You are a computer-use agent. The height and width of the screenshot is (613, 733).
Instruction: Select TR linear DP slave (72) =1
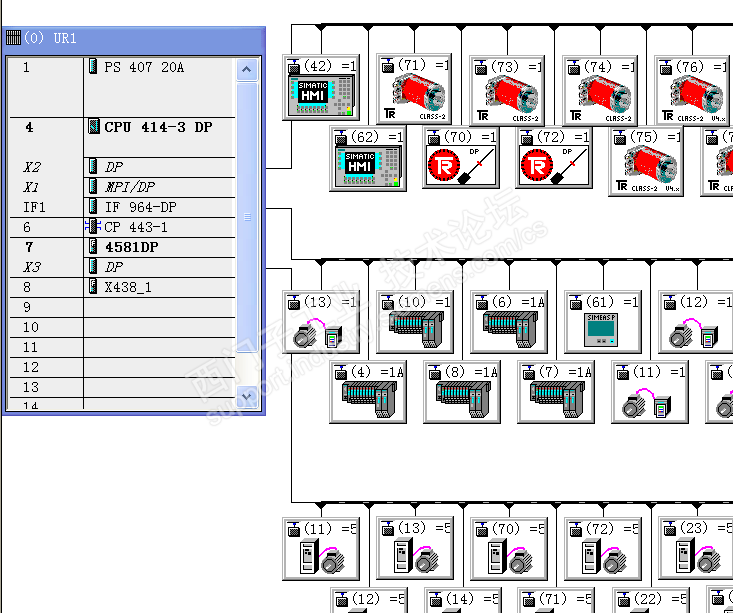[x=554, y=157]
